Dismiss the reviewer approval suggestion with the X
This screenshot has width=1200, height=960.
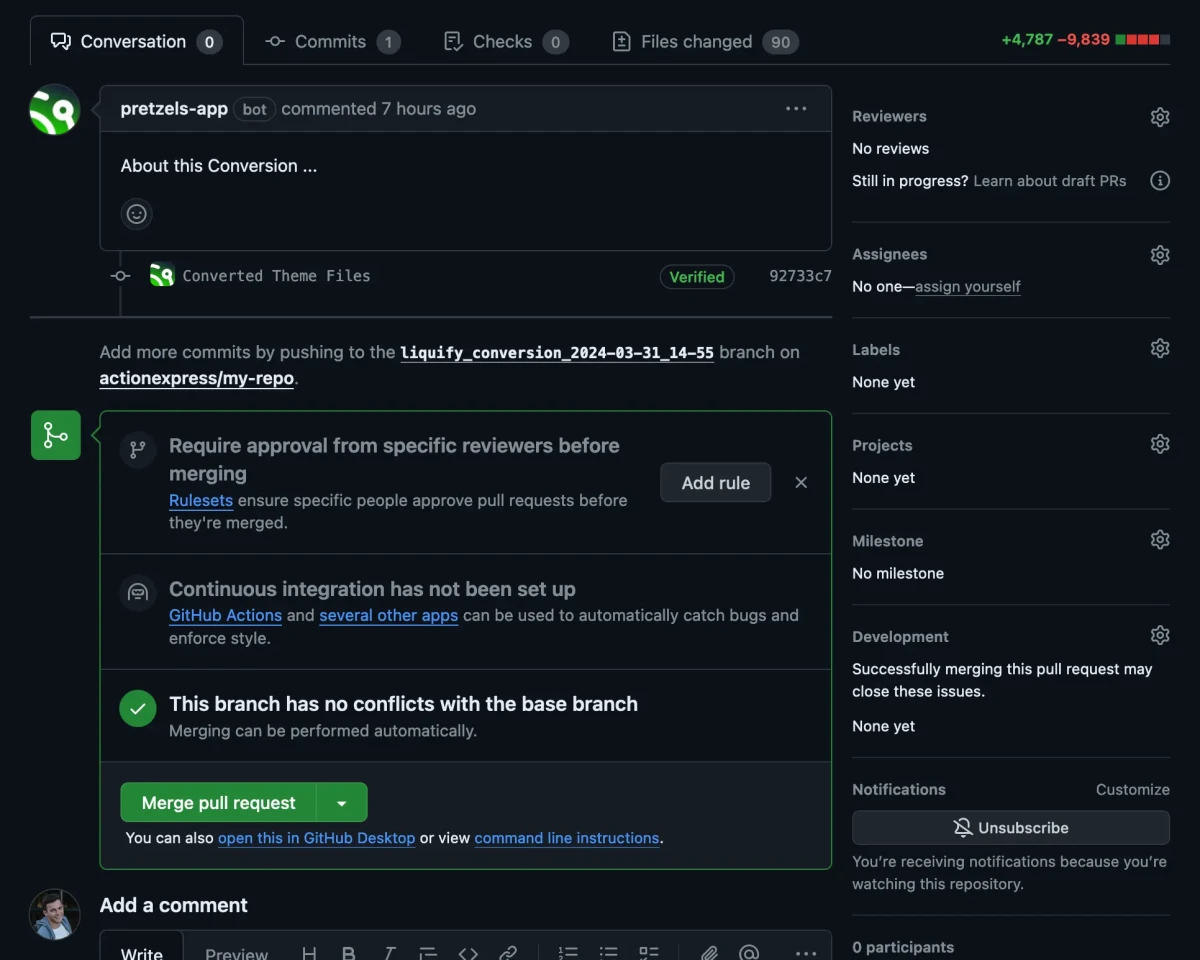800,482
